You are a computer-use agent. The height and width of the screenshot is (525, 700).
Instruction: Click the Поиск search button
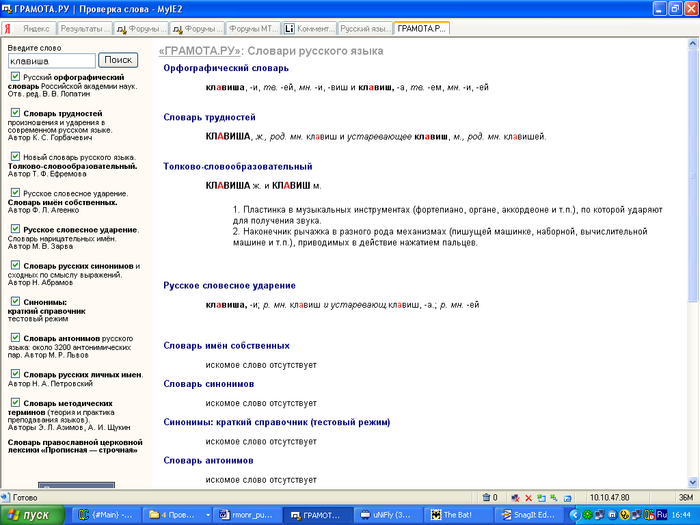tap(118, 60)
